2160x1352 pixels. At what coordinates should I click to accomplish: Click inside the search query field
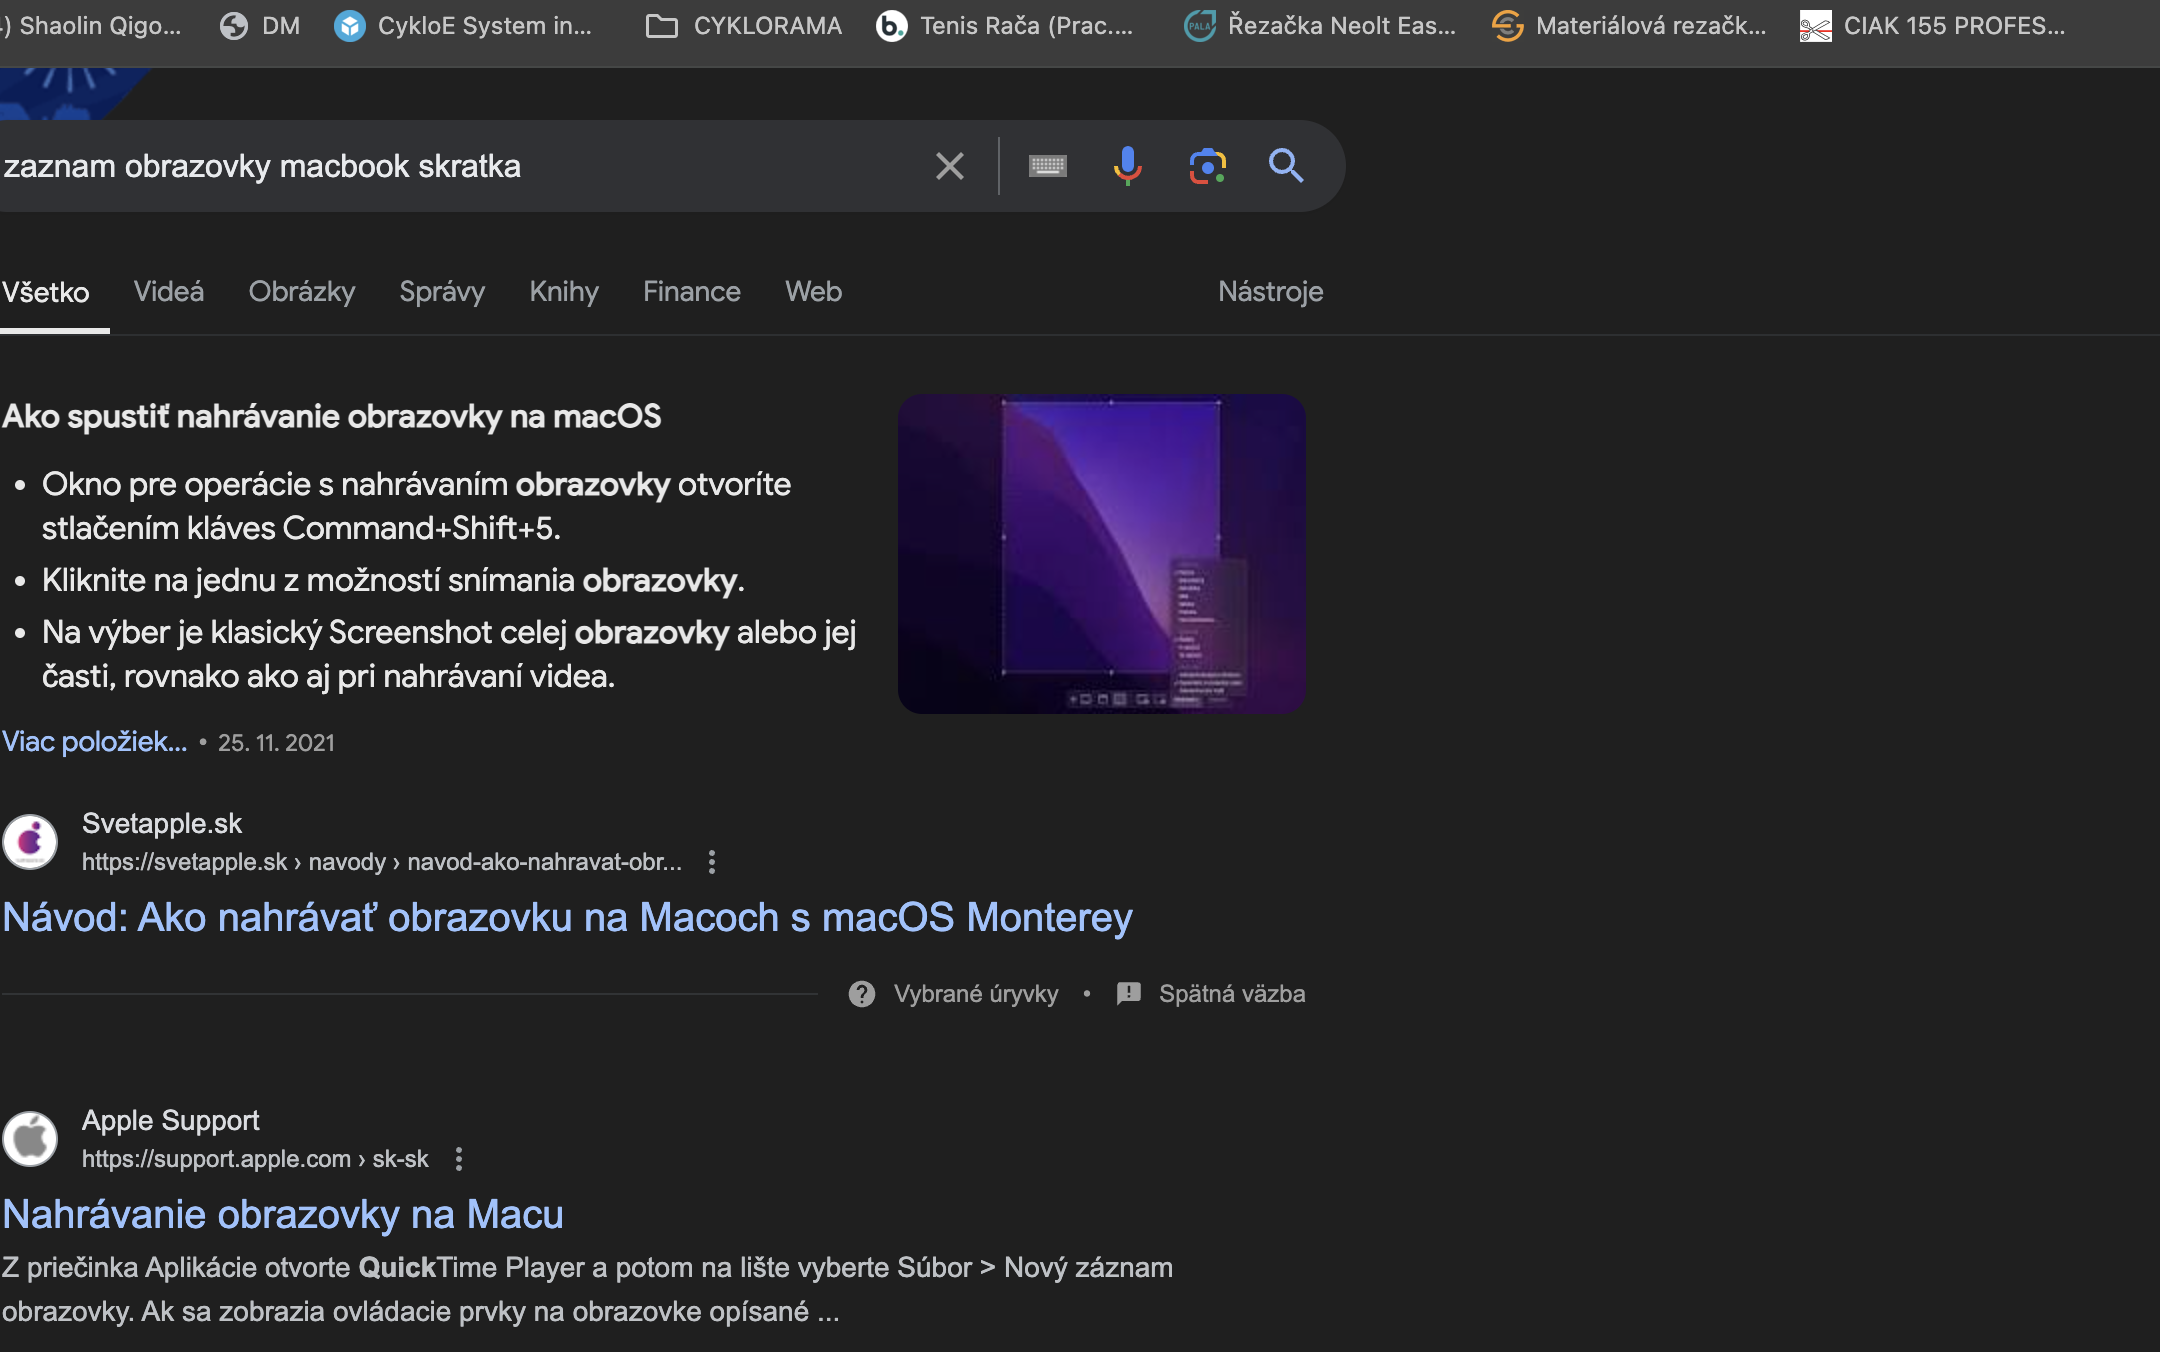click(x=450, y=166)
